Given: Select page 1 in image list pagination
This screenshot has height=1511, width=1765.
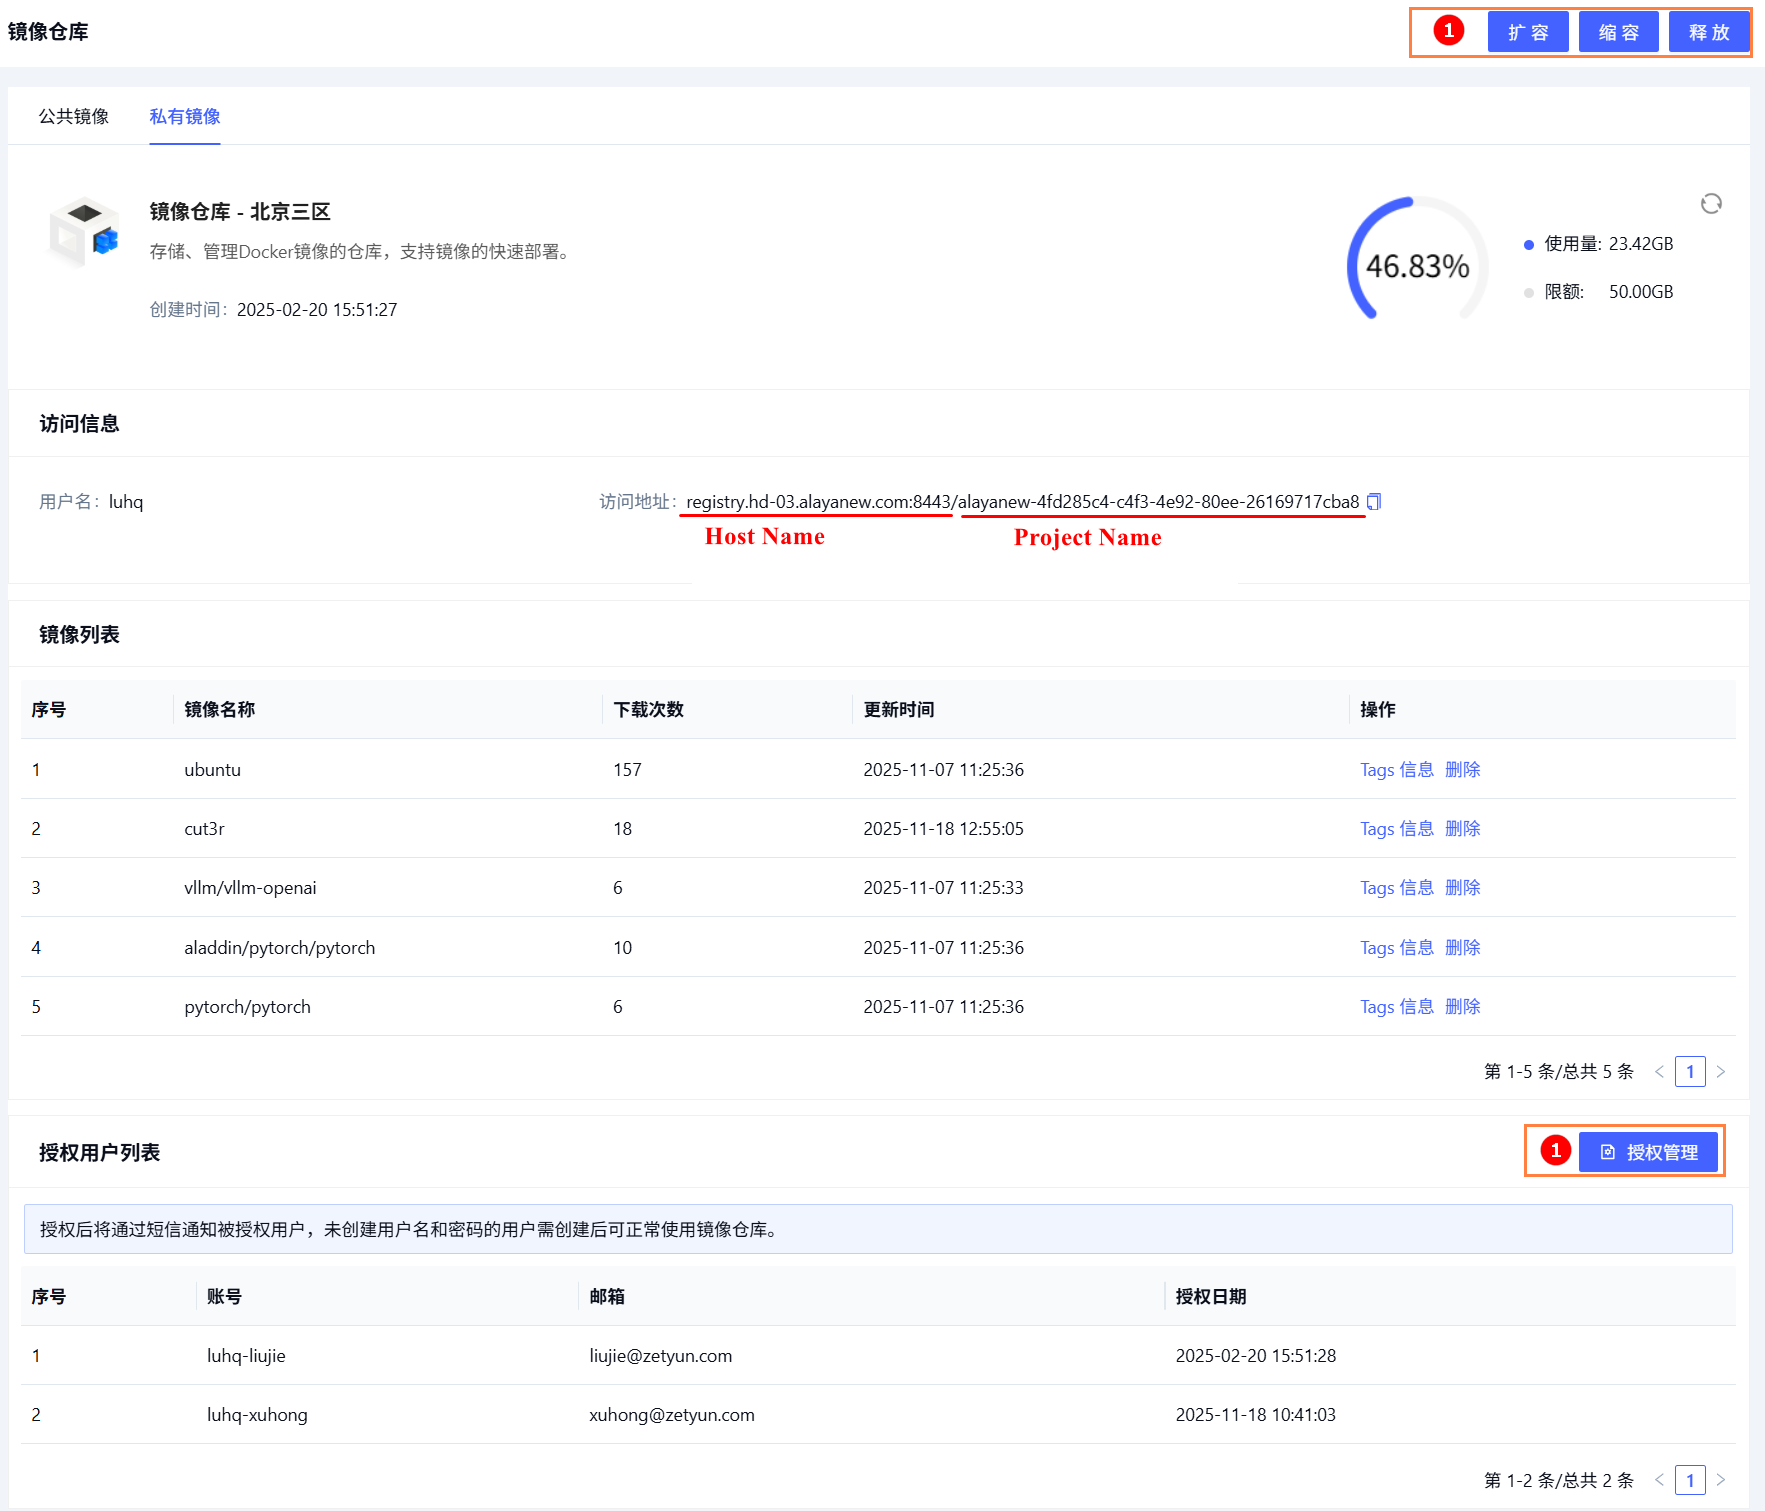Looking at the screenshot, I should 1690,1072.
